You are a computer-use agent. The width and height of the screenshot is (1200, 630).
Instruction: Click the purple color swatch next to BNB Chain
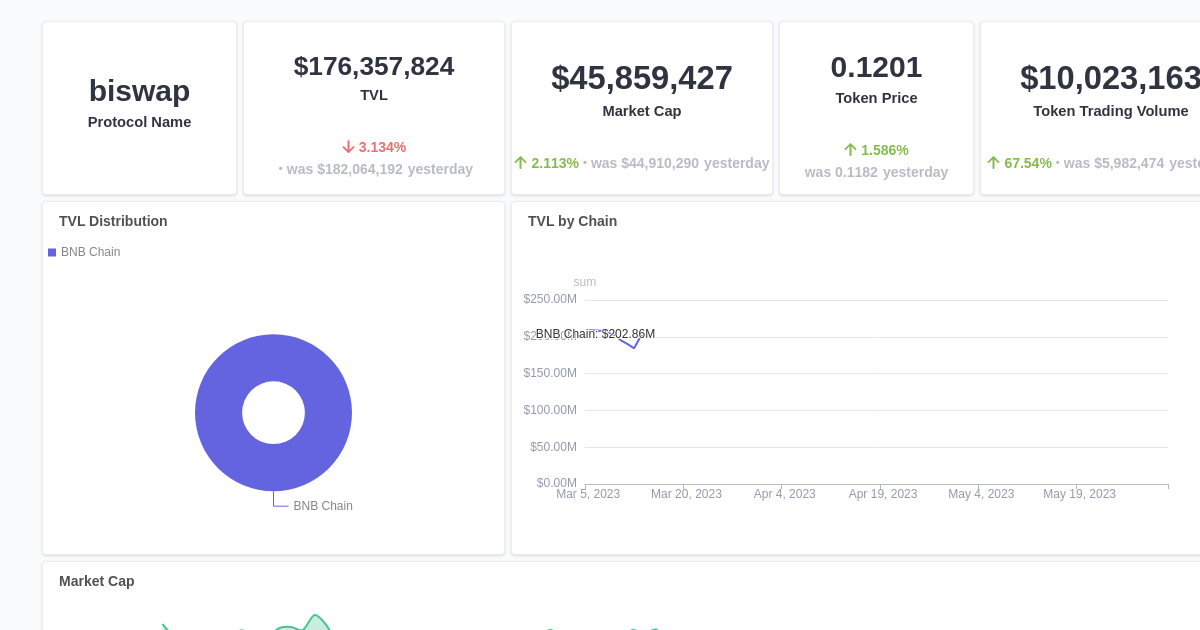[x=52, y=252]
